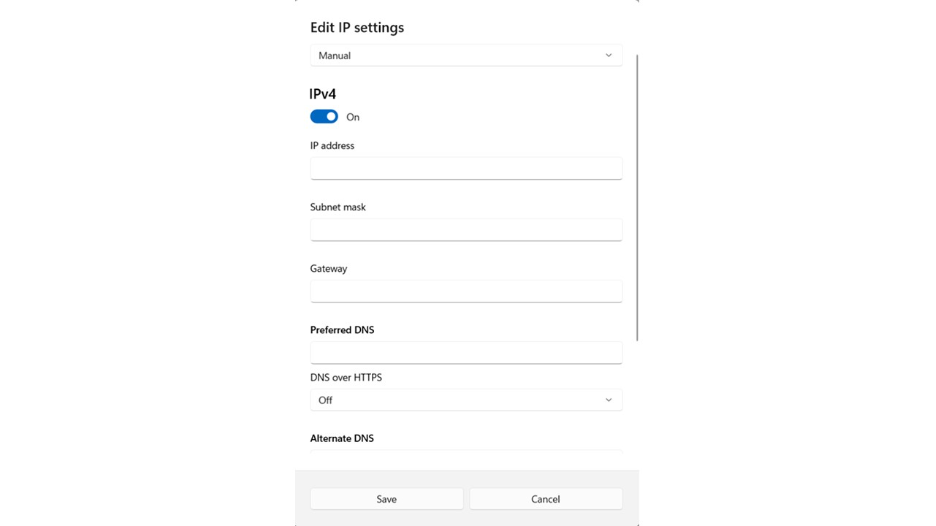Click the IP address label
Viewport: 936px width, 526px height.
pos(332,146)
